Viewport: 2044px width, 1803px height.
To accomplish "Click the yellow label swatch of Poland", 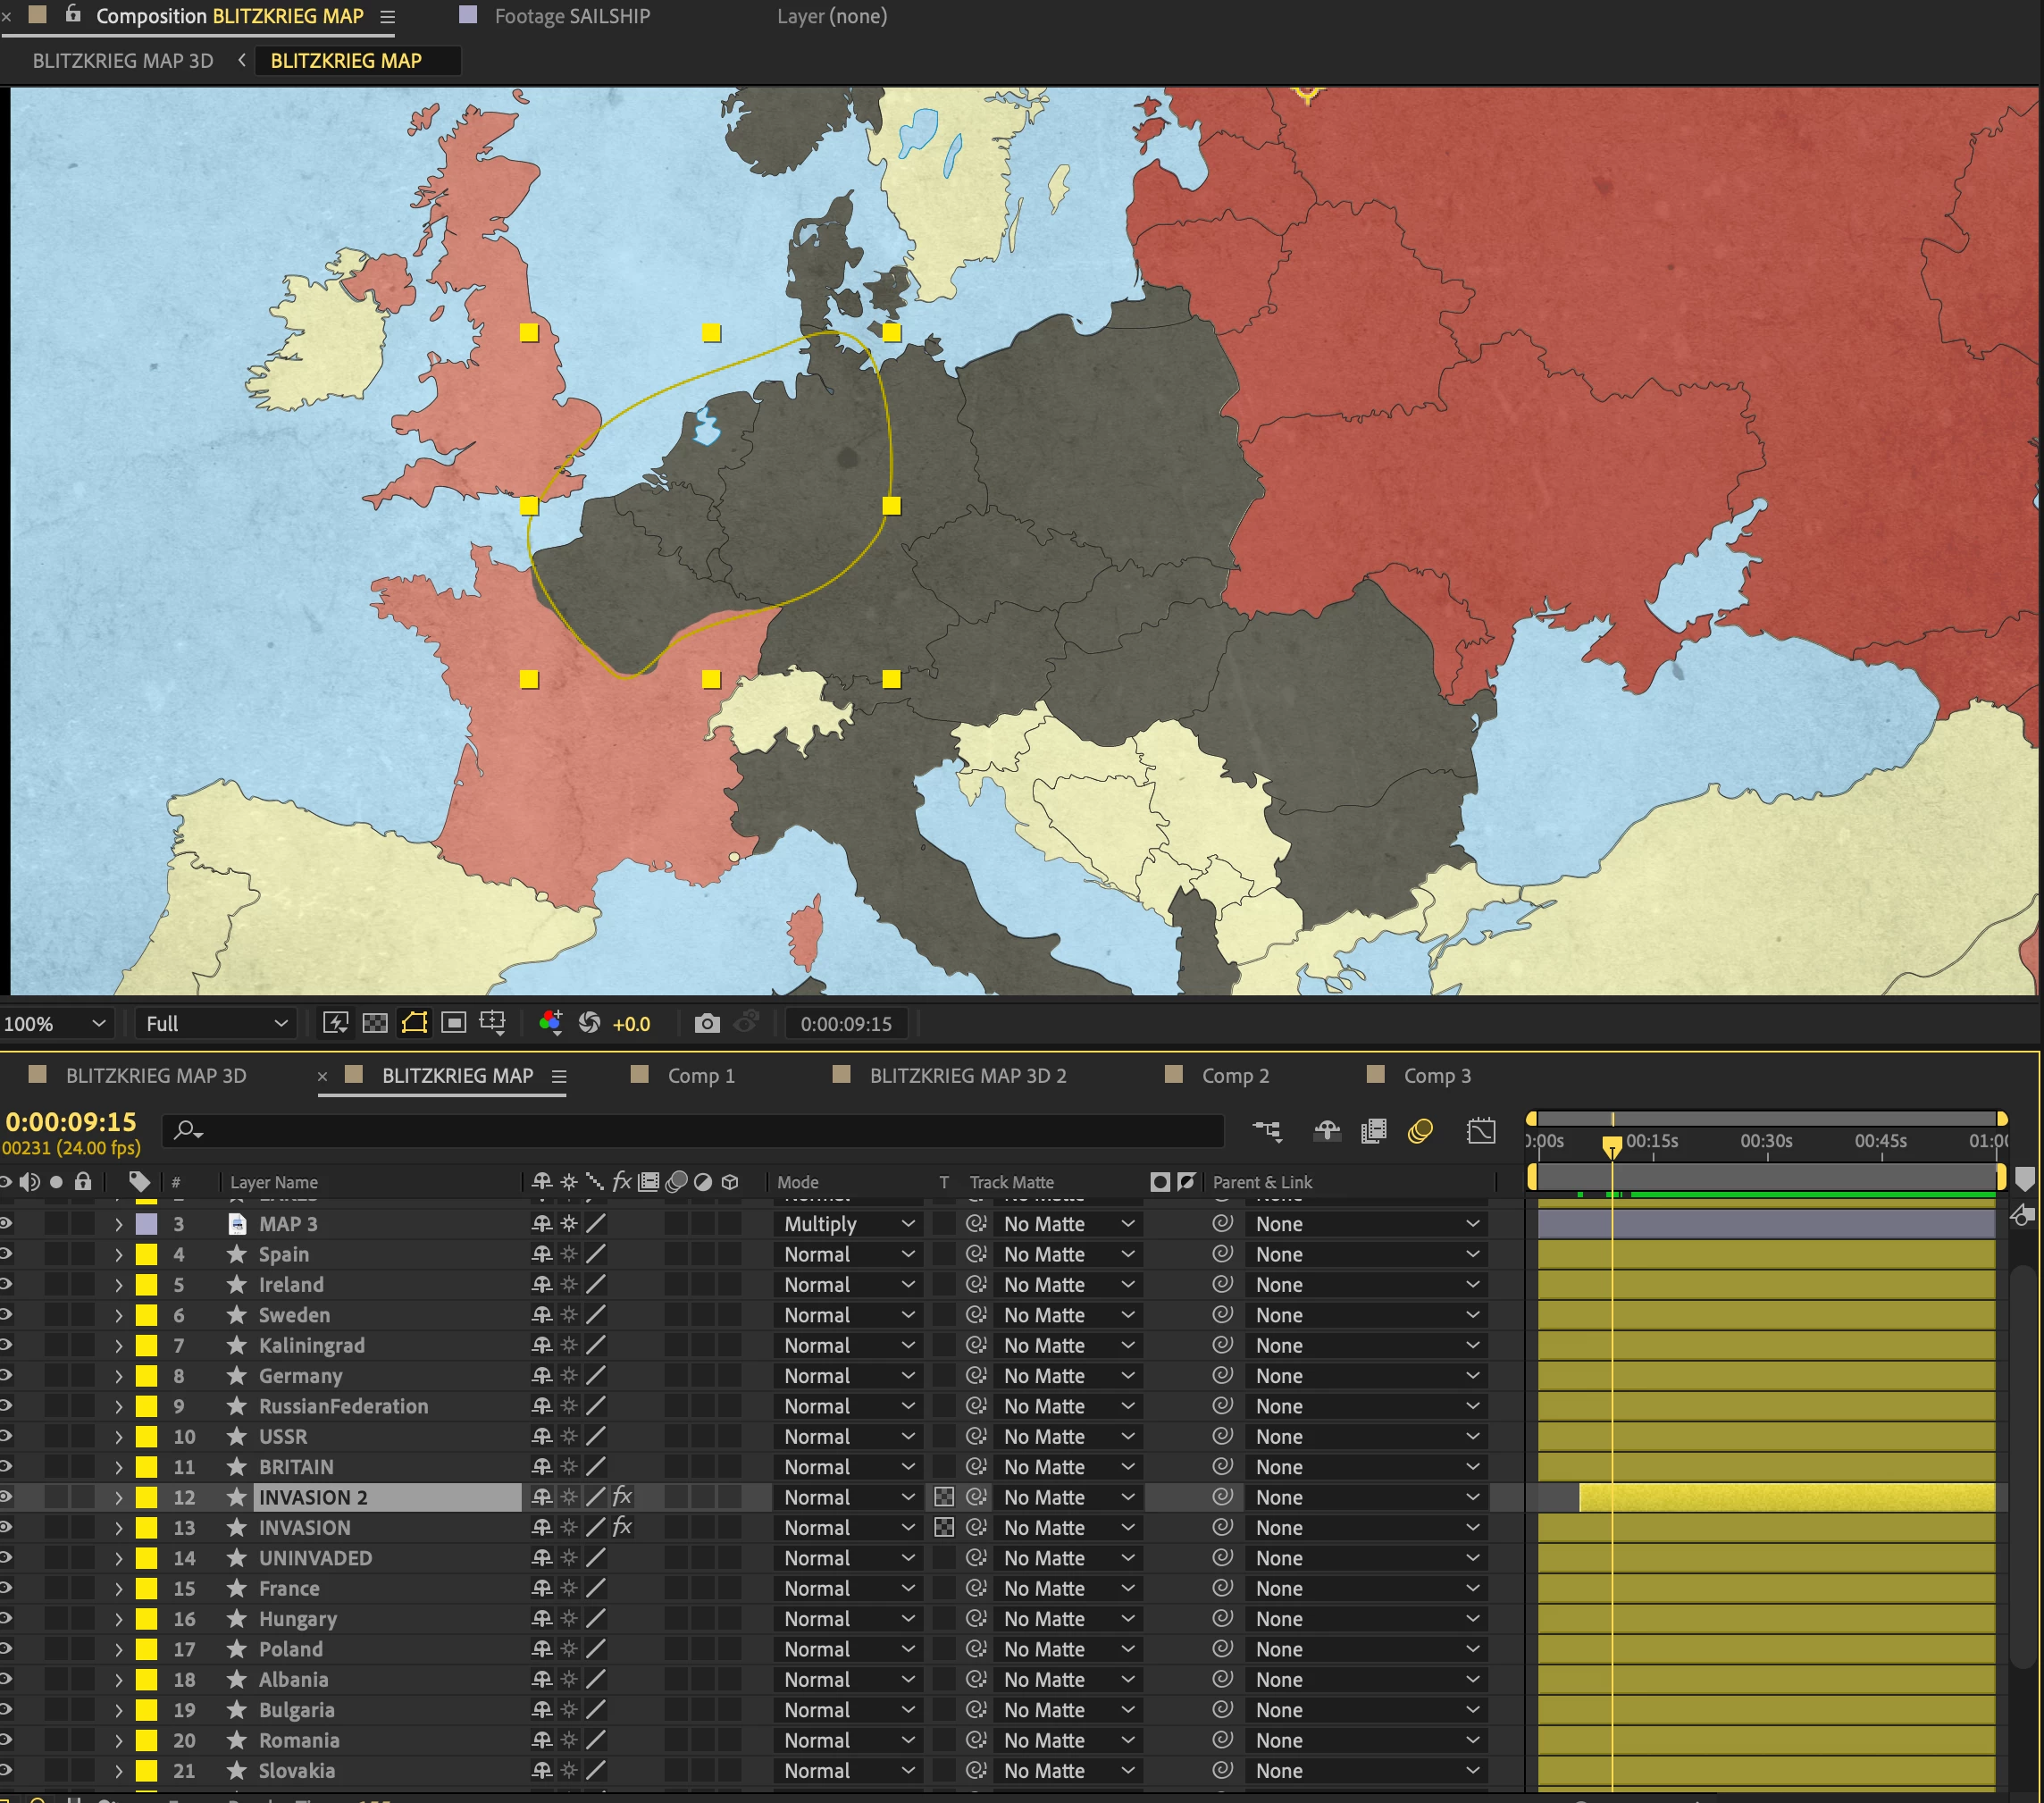I will tap(147, 1649).
